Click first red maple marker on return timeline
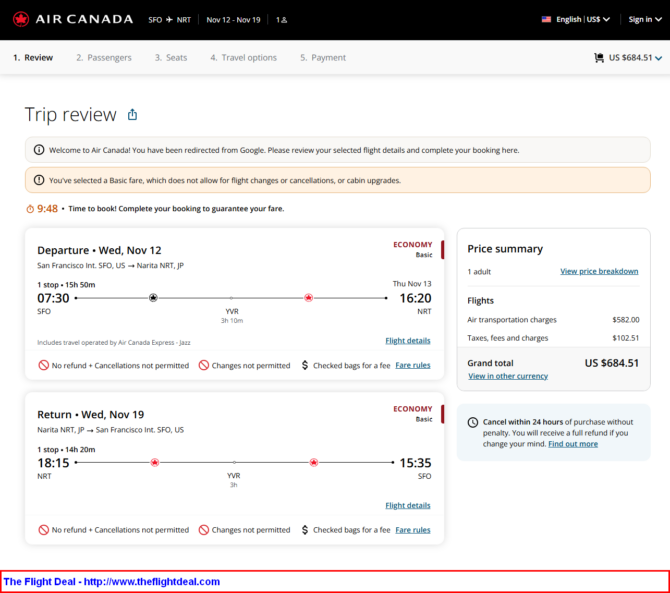The image size is (670, 593). (155, 462)
